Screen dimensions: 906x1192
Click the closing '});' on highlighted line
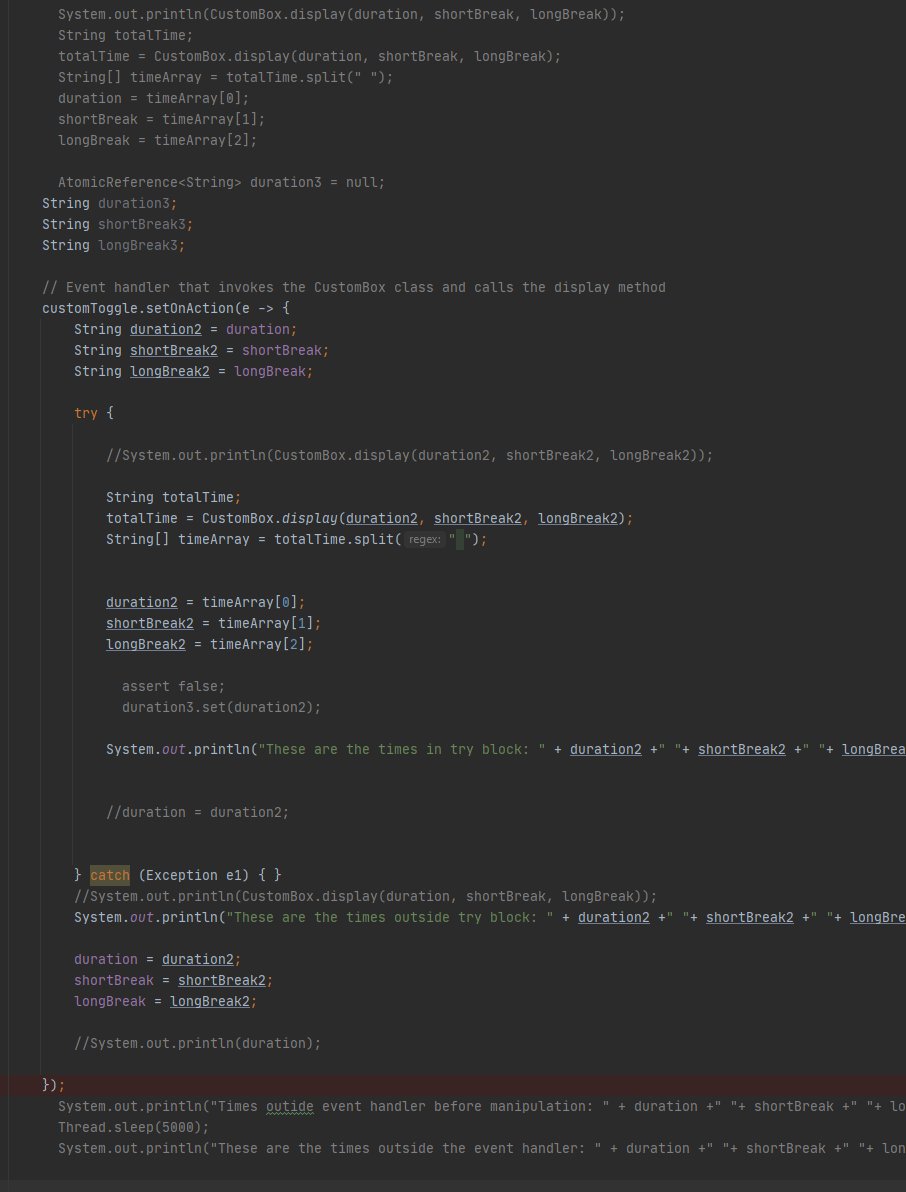[53, 1086]
